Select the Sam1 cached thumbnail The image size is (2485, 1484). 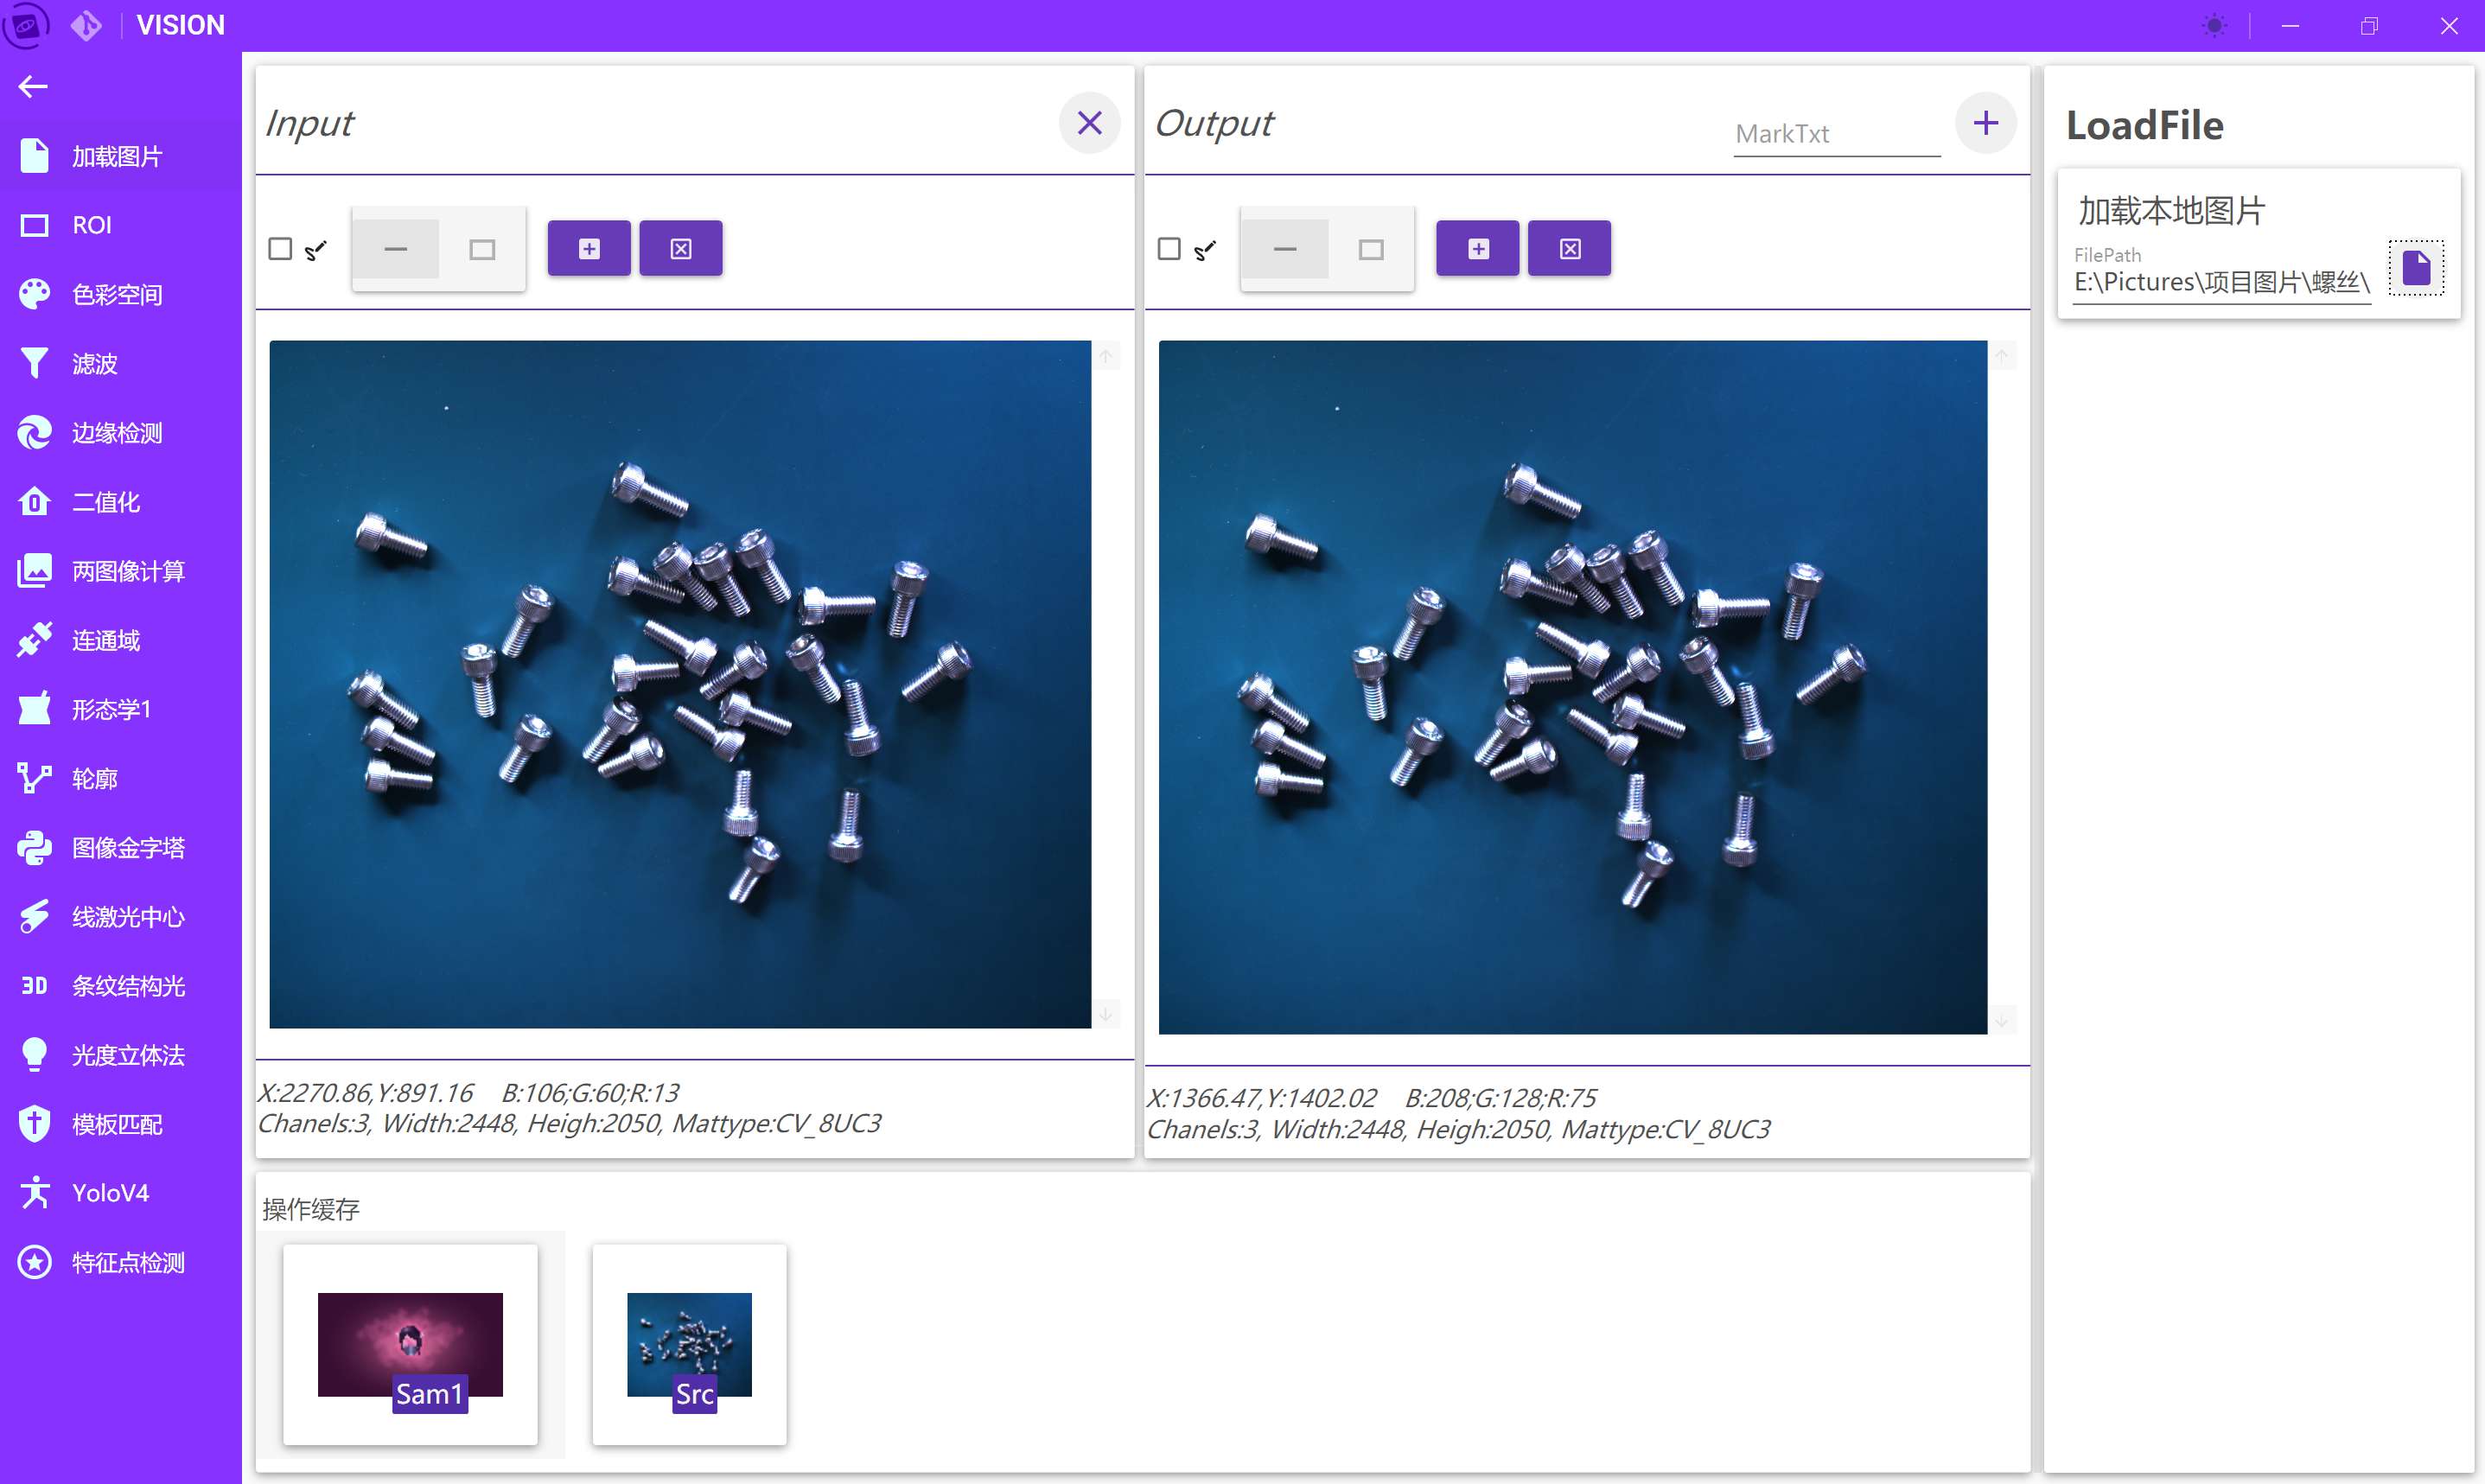click(410, 1344)
